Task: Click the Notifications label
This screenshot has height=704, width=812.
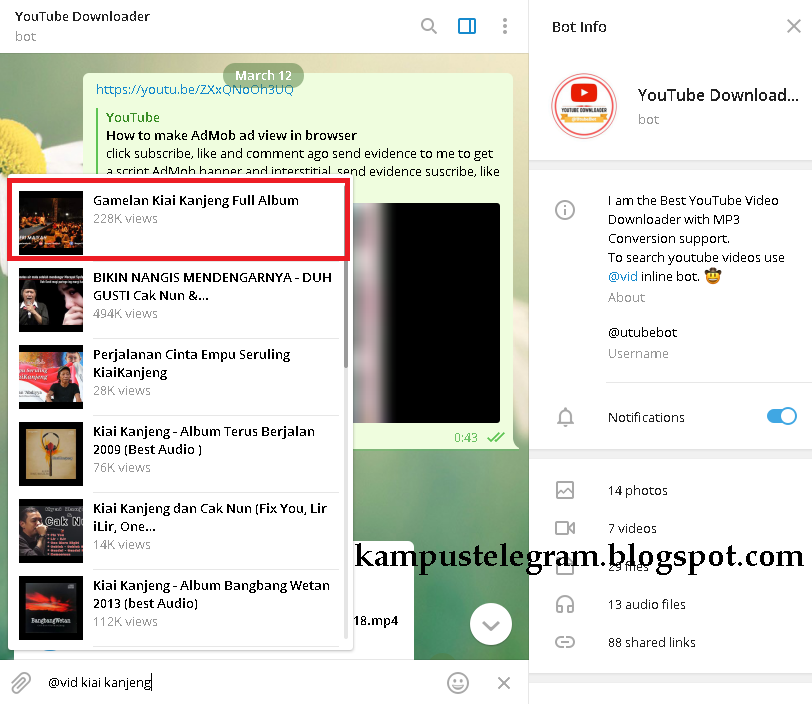Action: pyautogui.click(x=646, y=418)
